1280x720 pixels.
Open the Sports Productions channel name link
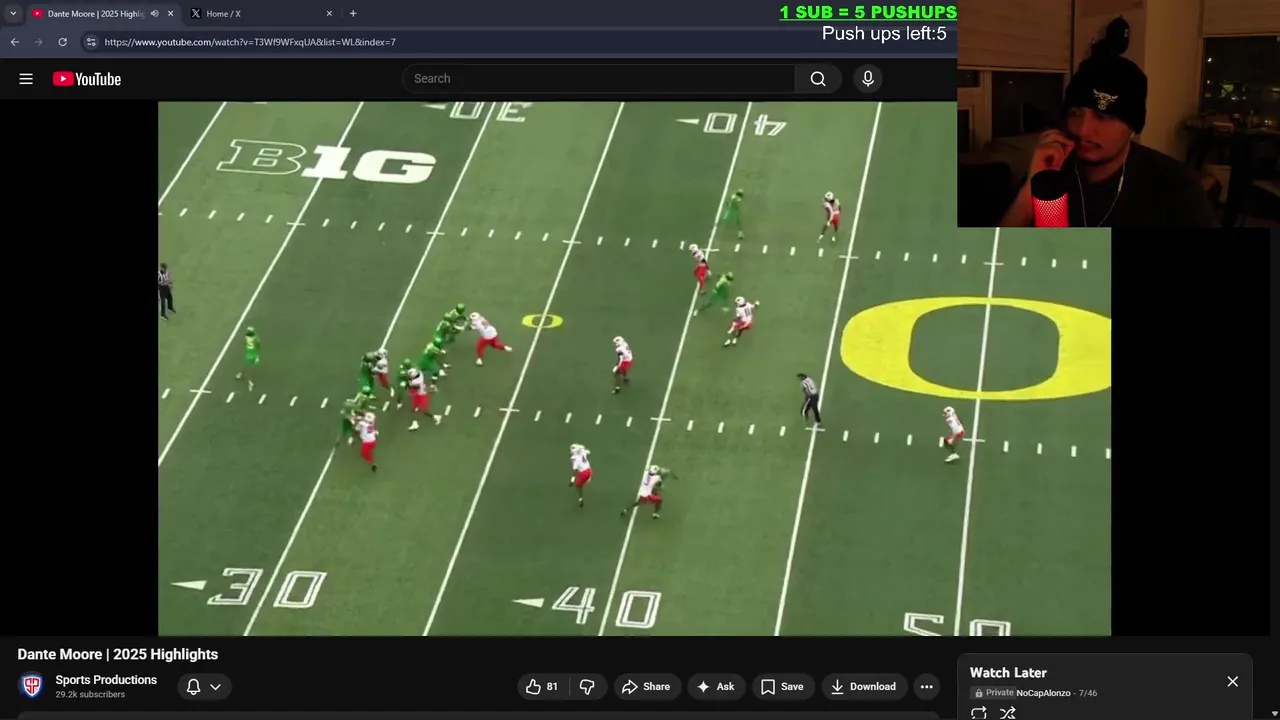pos(106,680)
